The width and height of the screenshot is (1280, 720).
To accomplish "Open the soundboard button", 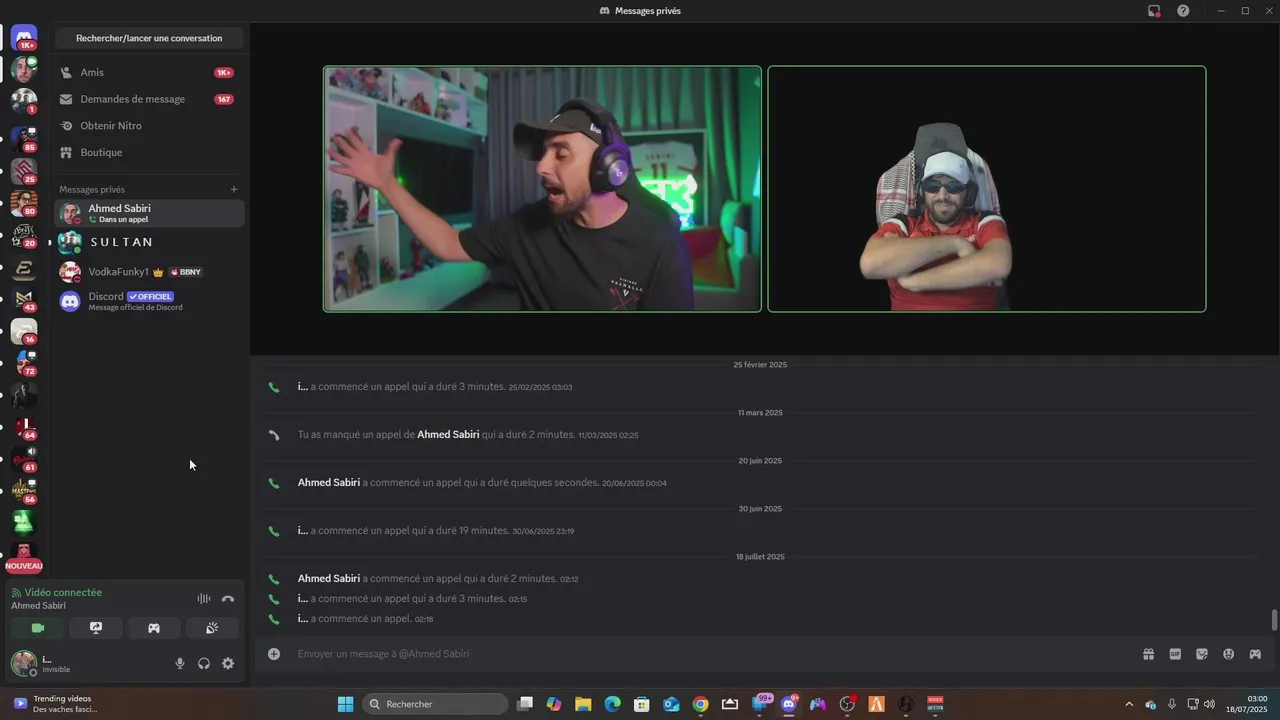I will 212,628.
